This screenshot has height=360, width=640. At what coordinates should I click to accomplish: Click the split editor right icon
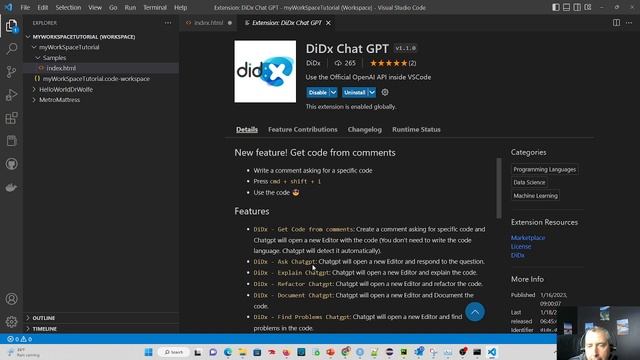tap(616, 23)
